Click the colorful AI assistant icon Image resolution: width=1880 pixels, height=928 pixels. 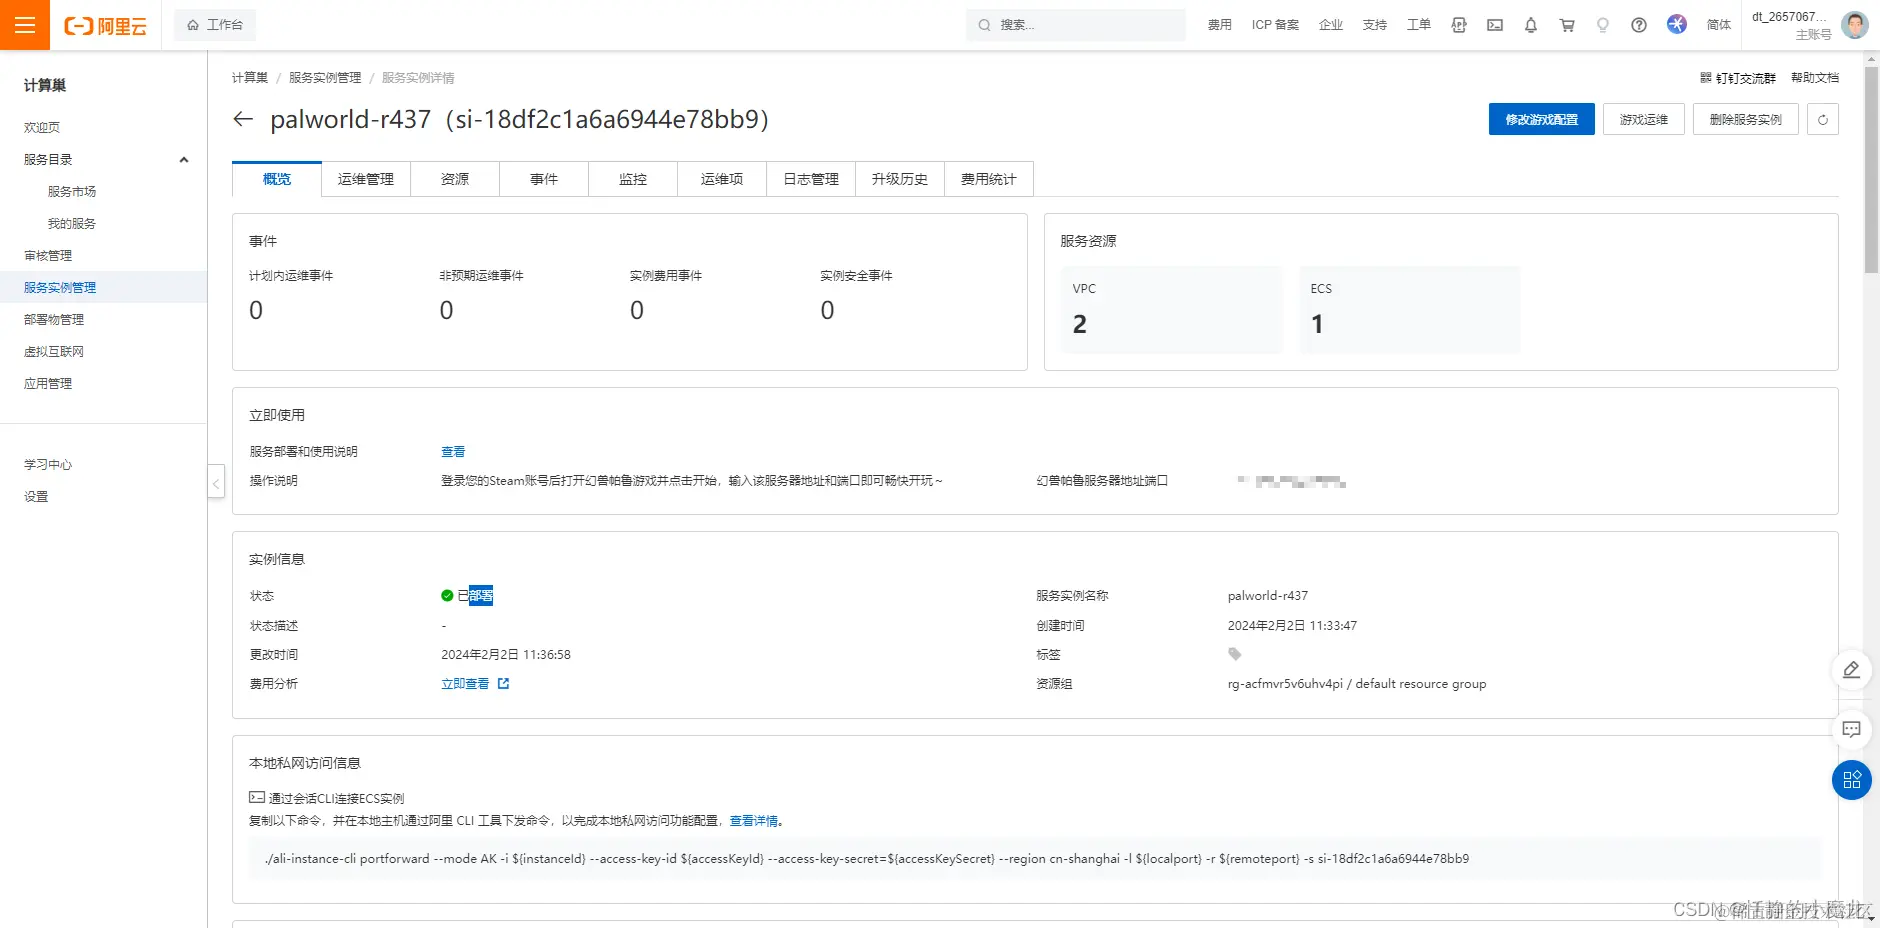[1677, 24]
